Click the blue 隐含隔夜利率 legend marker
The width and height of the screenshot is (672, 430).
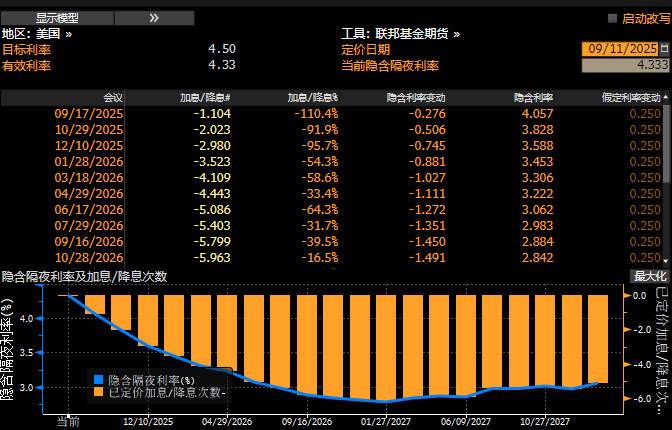tap(97, 380)
